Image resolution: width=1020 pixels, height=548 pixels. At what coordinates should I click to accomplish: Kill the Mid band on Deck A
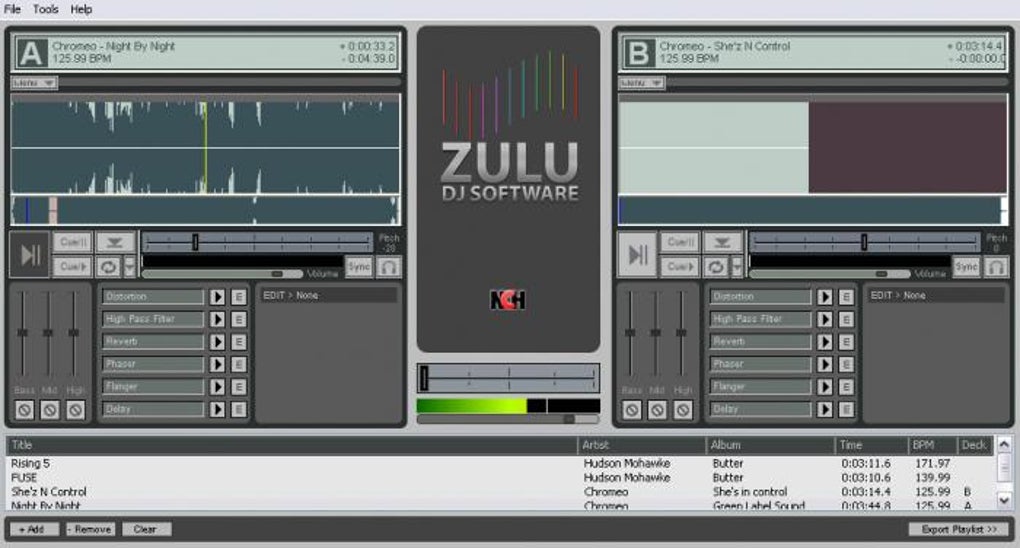(x=49, y=410)
